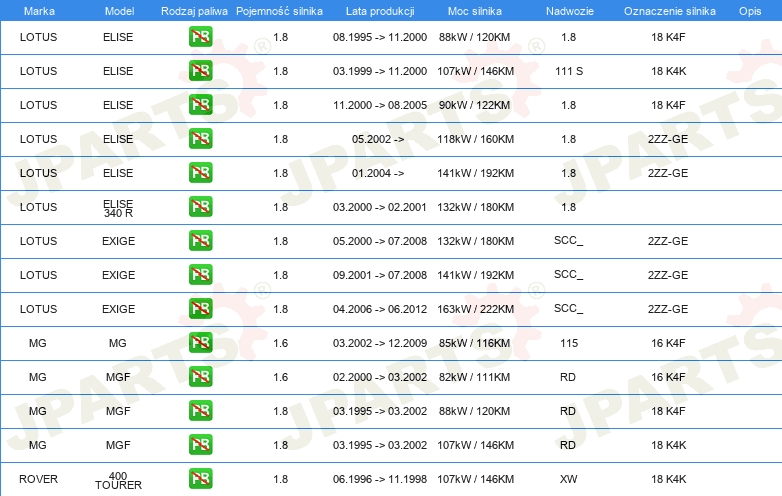Click fuel icon in MGF 82kW row
The width and height of the screenshot is (782, 496).
click(200, 376)
